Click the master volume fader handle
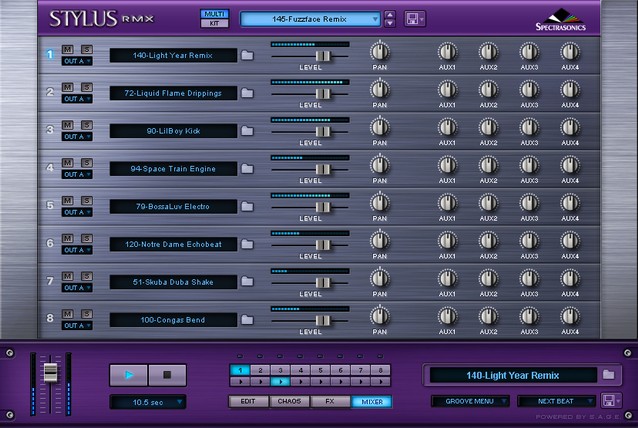 coord(50,372)
